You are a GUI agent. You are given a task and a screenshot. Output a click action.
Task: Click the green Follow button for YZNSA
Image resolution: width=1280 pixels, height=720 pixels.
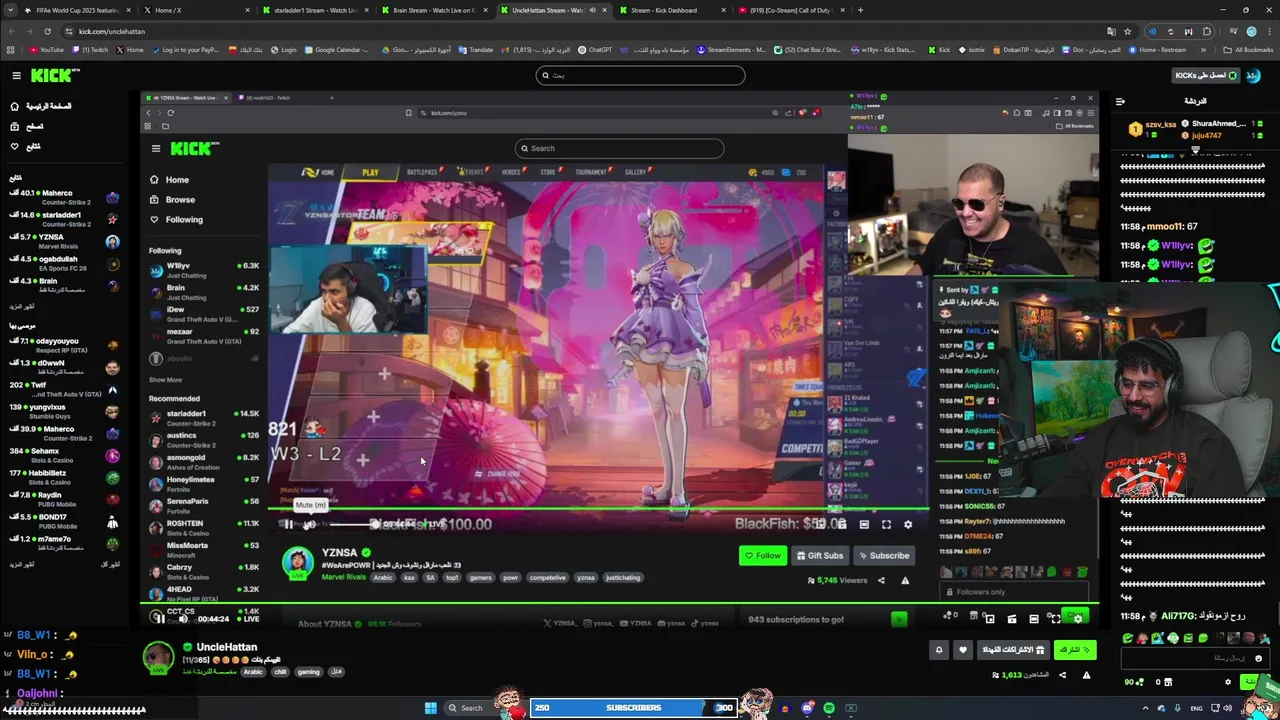[762, 556]
